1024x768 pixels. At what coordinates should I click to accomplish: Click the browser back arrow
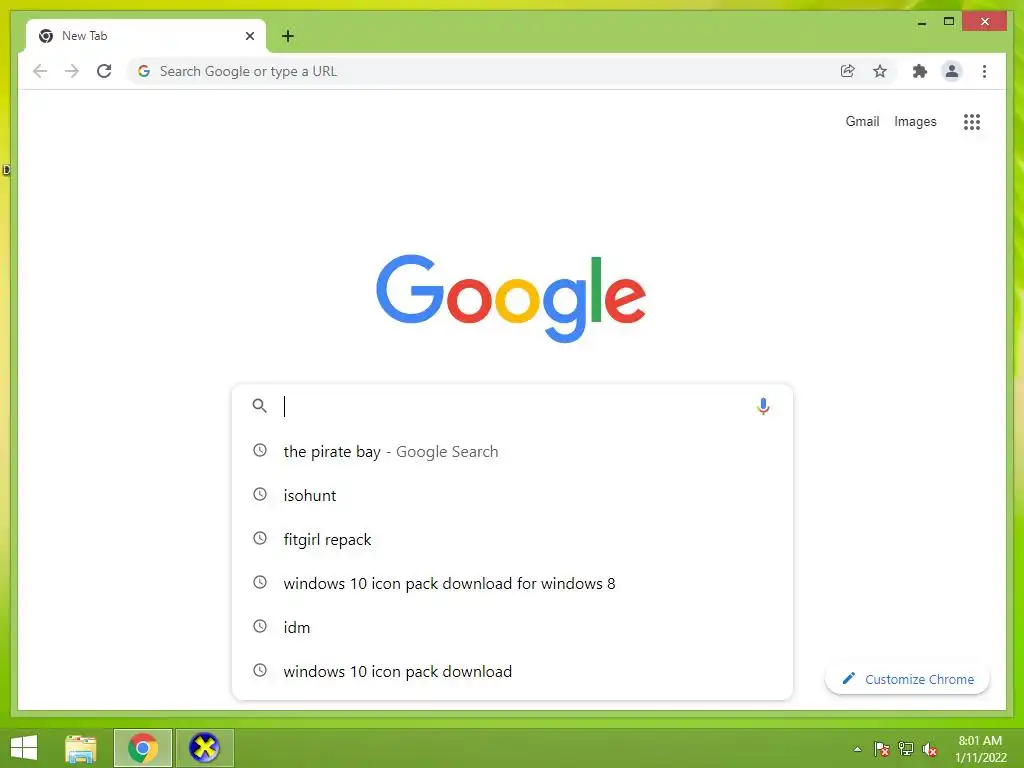[40, 71]
